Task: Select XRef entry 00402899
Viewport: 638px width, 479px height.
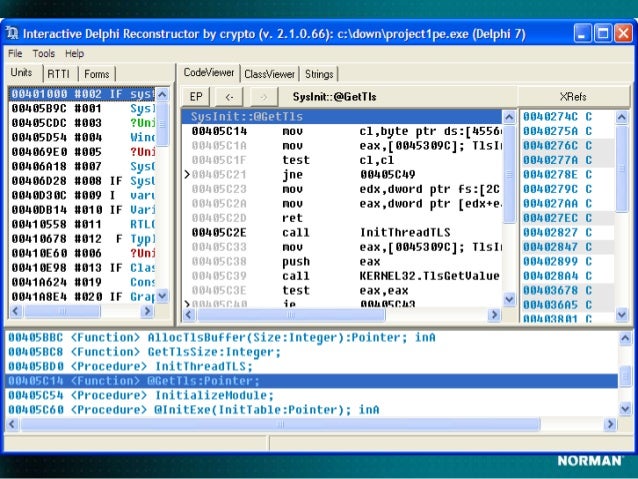Action: tap(568, 262)
